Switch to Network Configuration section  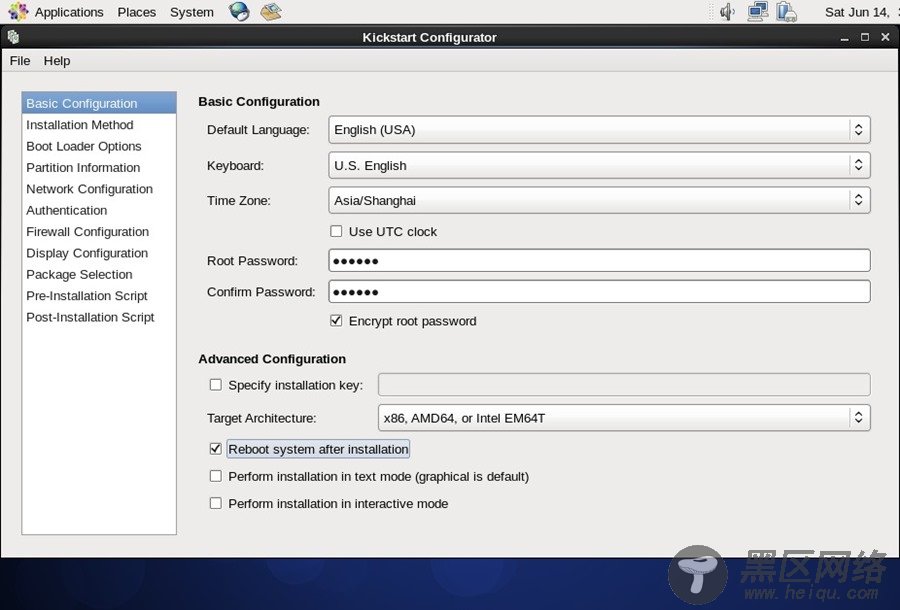click(x=99, y=189)
